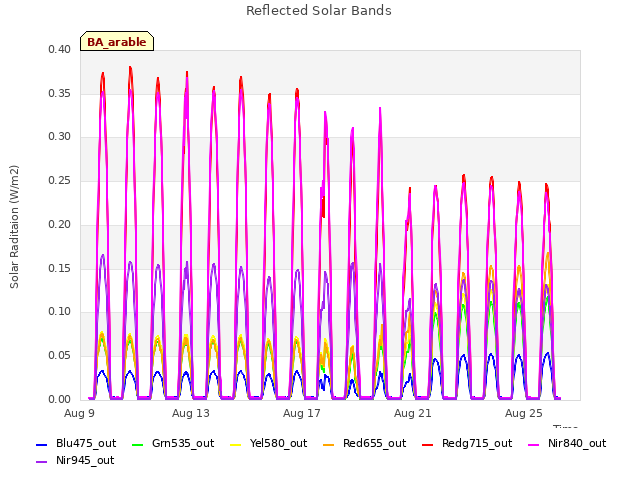The height and width of the screenshot is (480, 640).
Task: Click the 0.00 y-axis tick label
Action: 60,399
